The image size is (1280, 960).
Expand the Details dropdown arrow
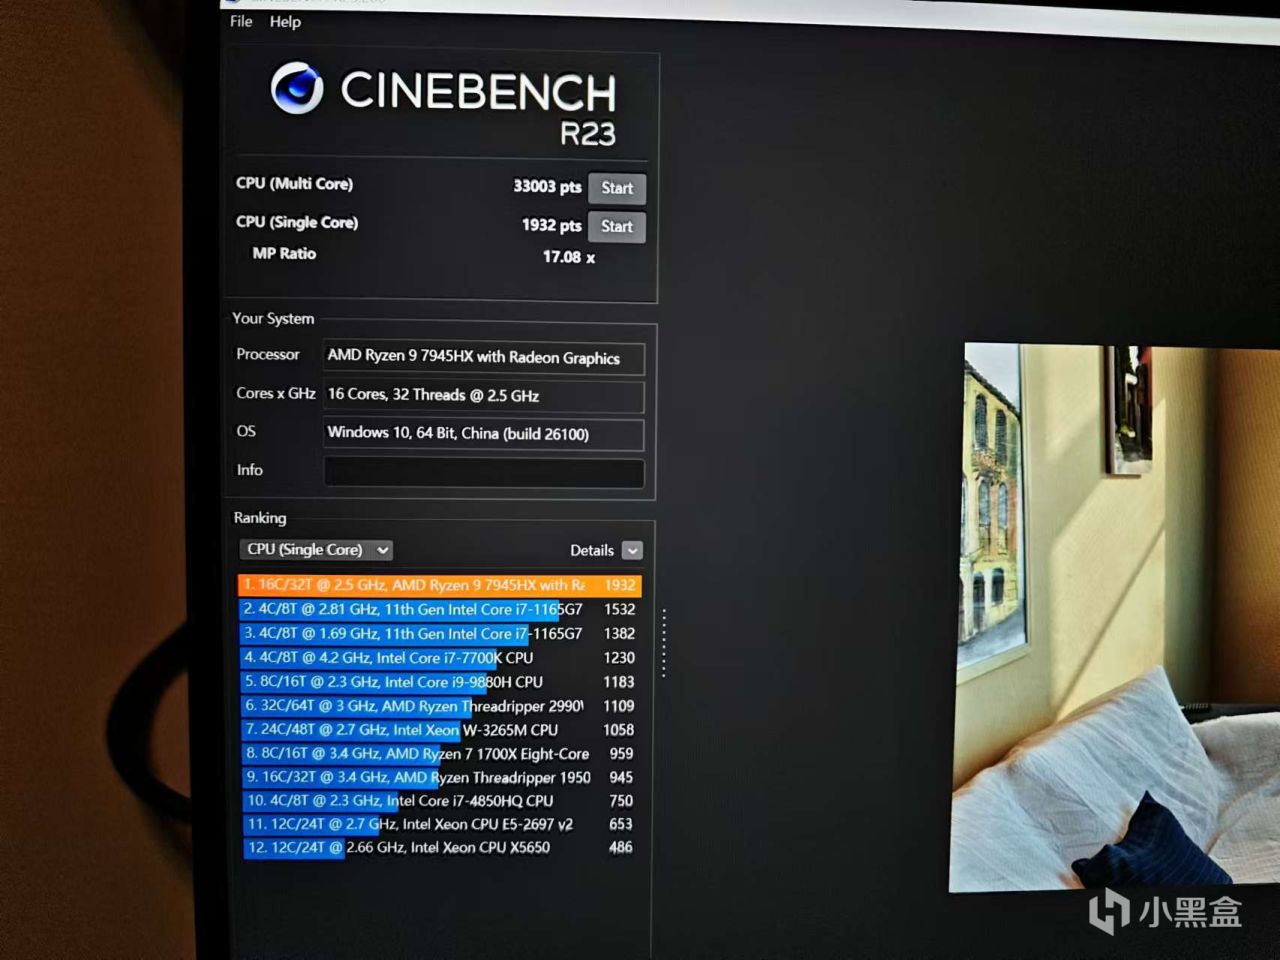tap(632, 551)
